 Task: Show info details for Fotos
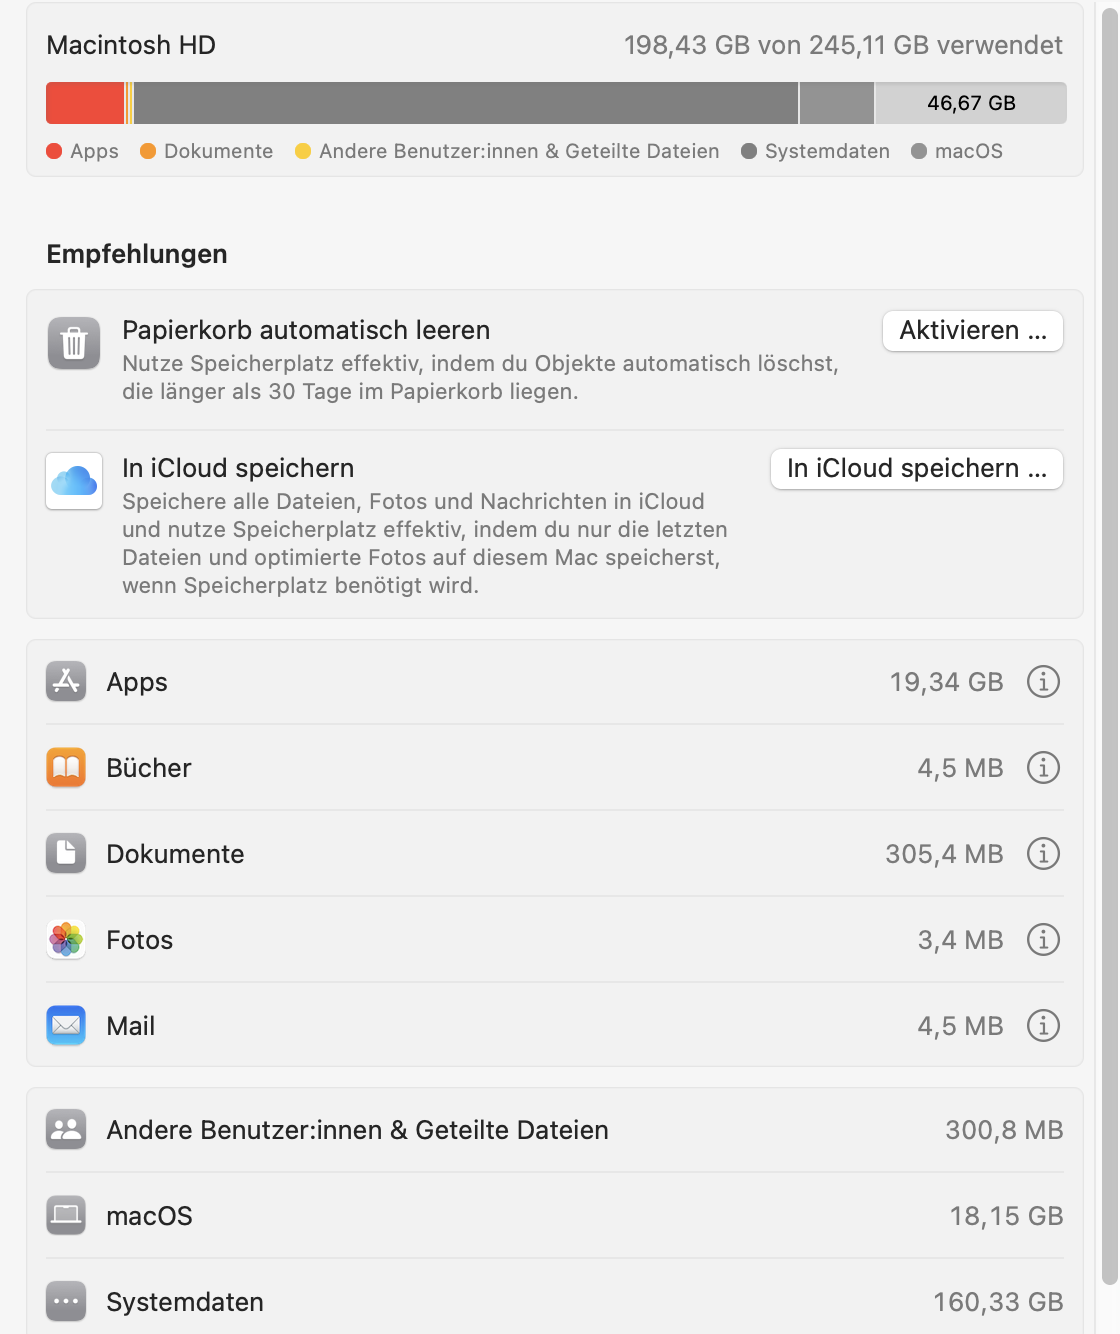(x=1043, y=939)
